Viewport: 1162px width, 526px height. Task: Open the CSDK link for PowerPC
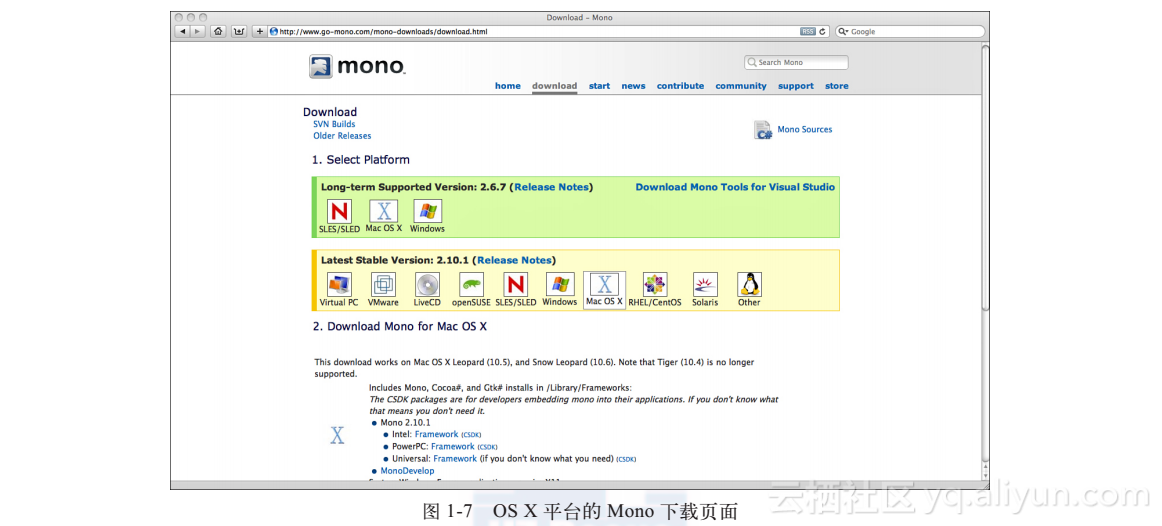[488, 447]
